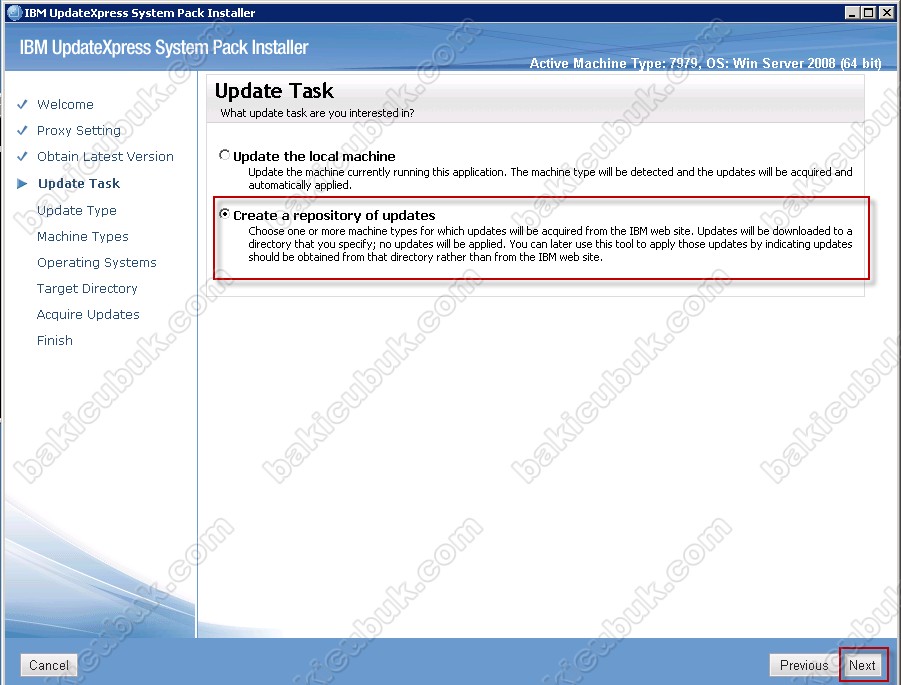The height and width of the screenshot is (685, 901).
Task: Click the 'What update task are you interested in?' text
Action: pyautogui.click(x=317, y=113)
